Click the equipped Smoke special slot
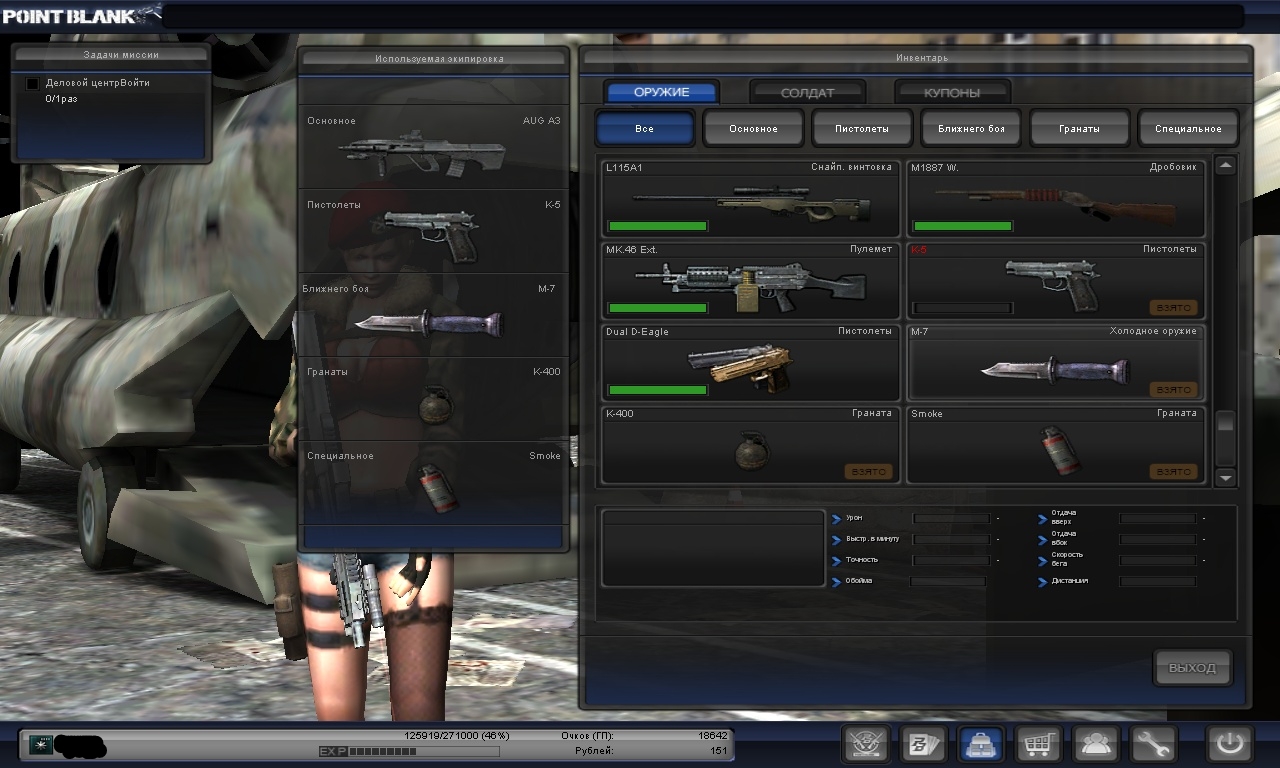Viewport: 1280px width, 768px height. point(434,484)
